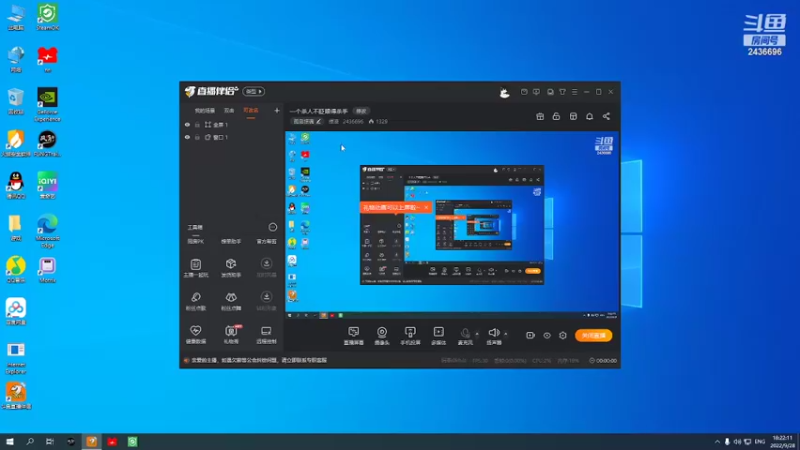Open the video PK toolbox tab
This screenshot has height=450, width=800.
tap(195, 241)
